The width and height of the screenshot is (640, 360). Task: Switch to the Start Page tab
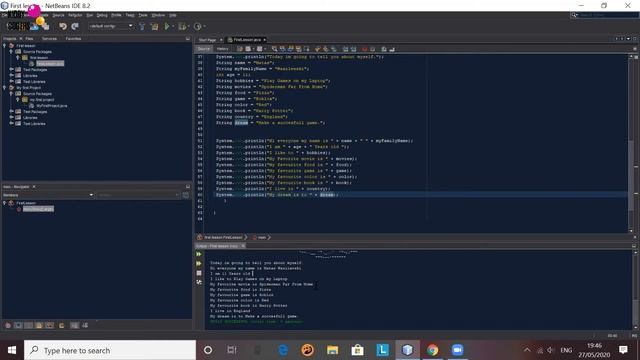pyautogui.click(x=207, y=40)
